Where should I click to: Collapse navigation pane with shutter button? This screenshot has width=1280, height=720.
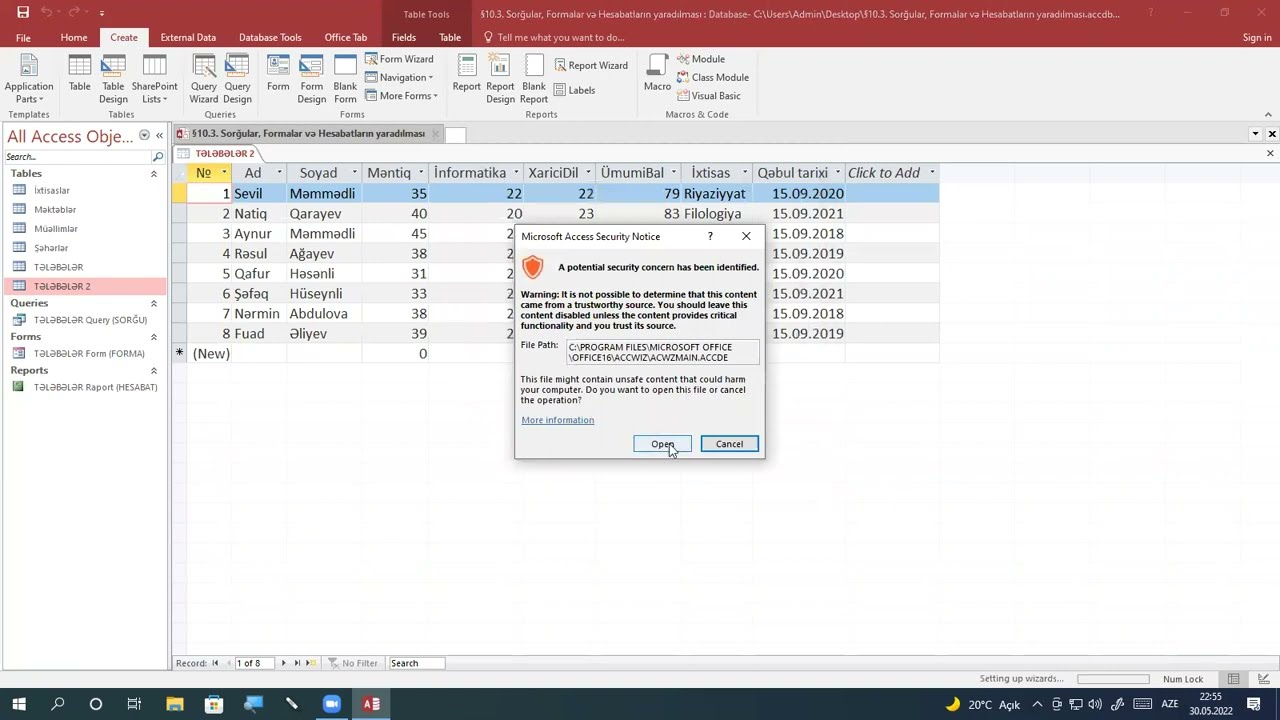159,136
